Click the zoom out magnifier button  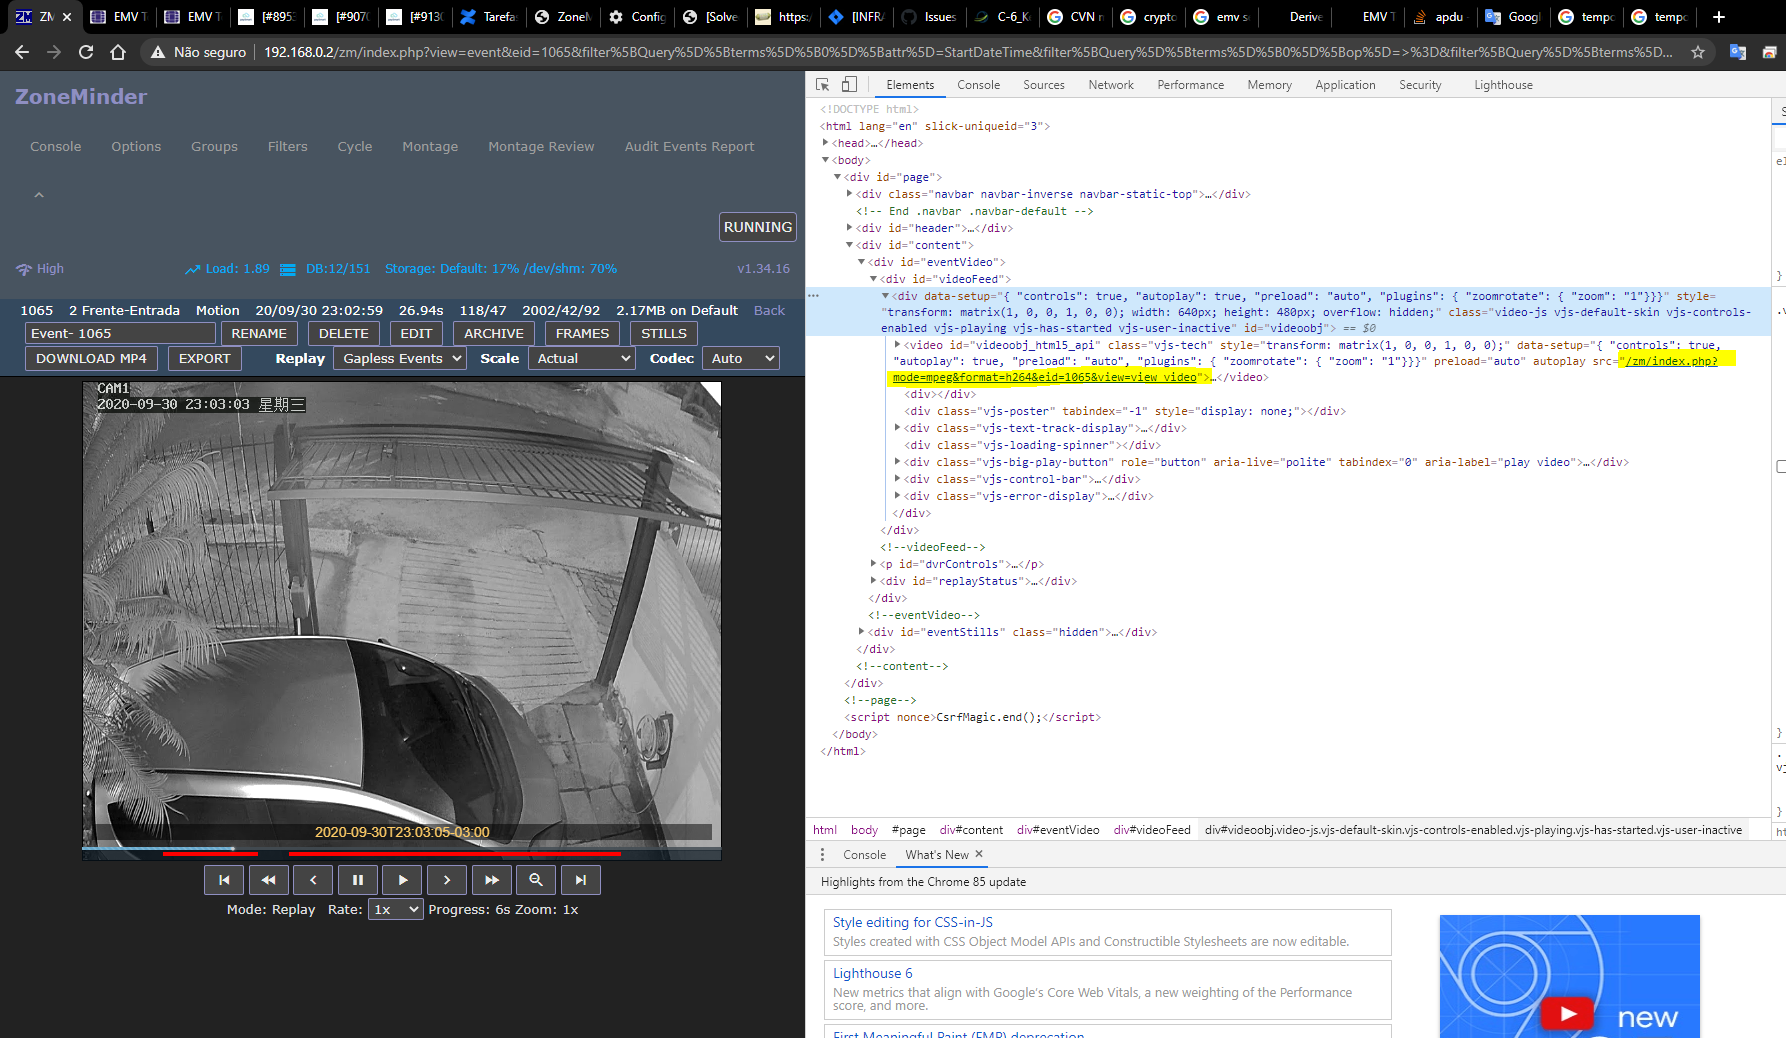point(536,880)
